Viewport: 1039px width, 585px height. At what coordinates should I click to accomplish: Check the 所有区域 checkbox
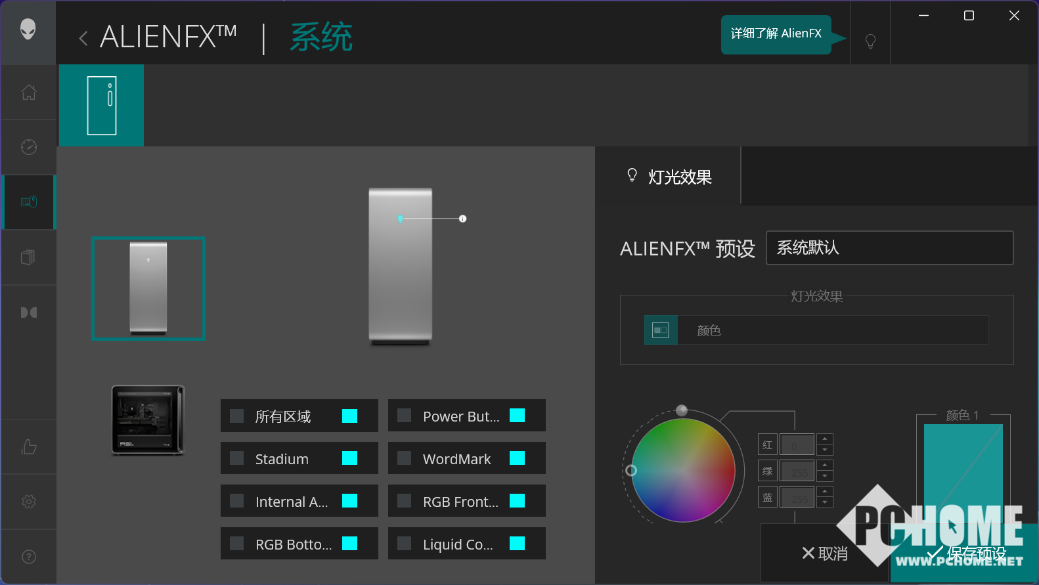[237, 416]
